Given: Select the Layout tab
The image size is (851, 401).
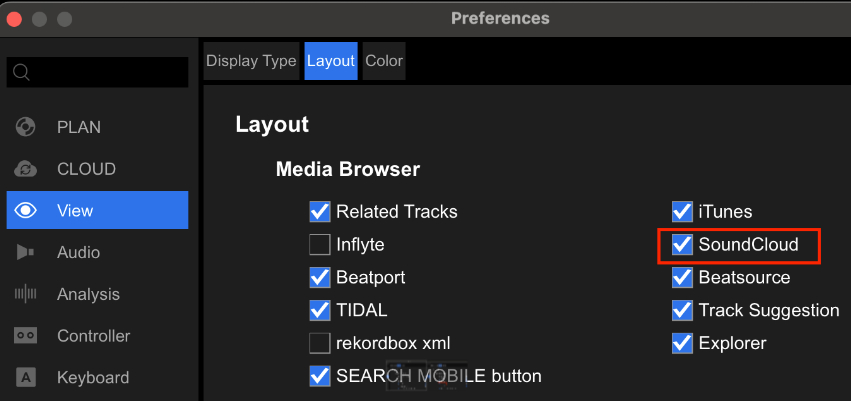Looking at the screenshot, I should coord(331,61).
